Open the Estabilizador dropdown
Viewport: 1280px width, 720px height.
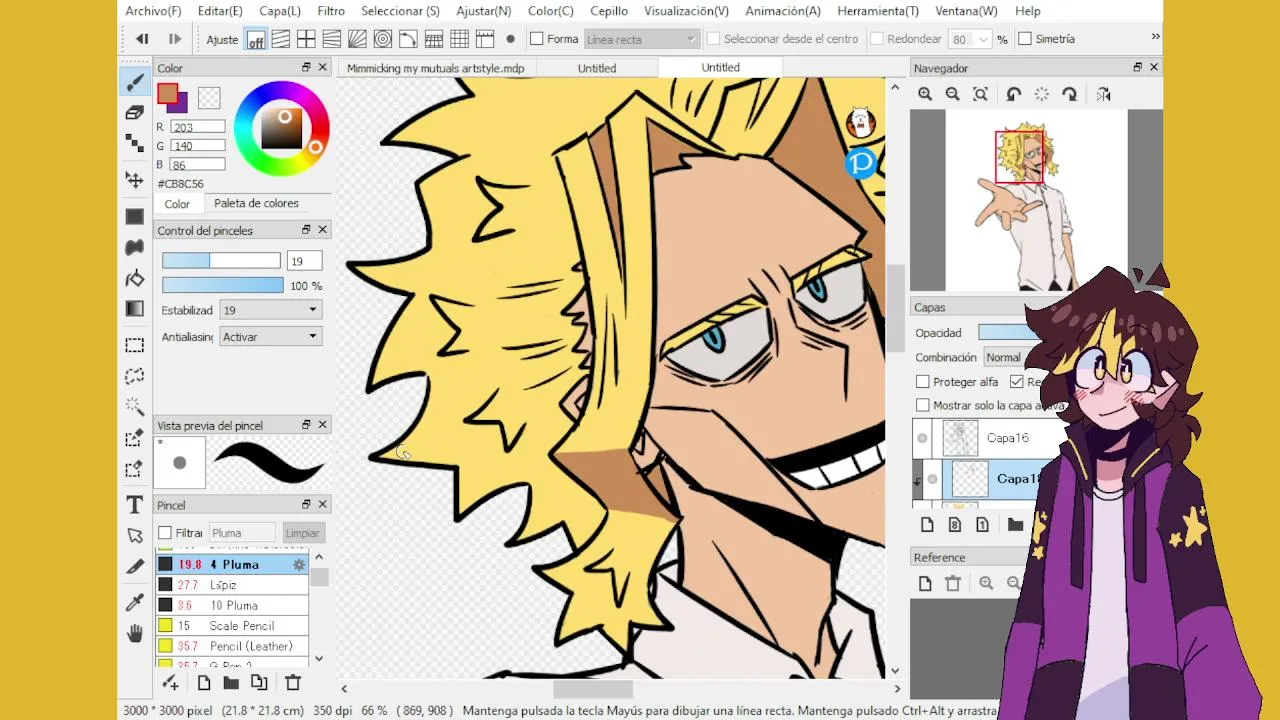point(270,310)
